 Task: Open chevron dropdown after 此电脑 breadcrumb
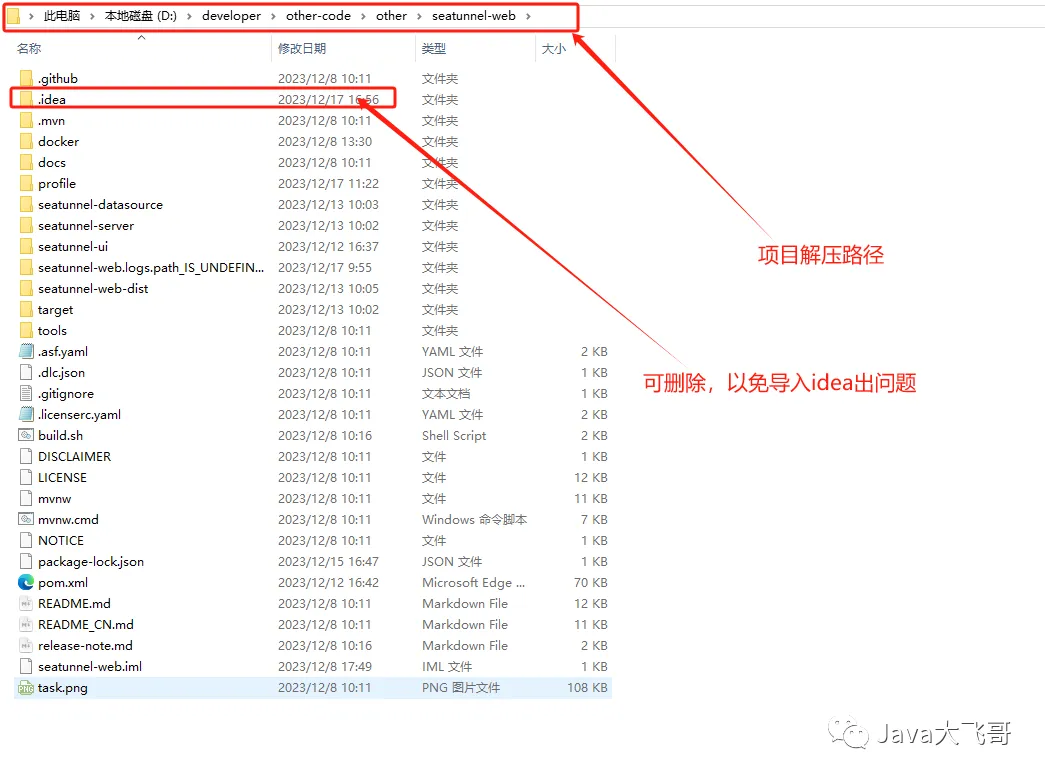pyautogui.click(x=92, y=16)
